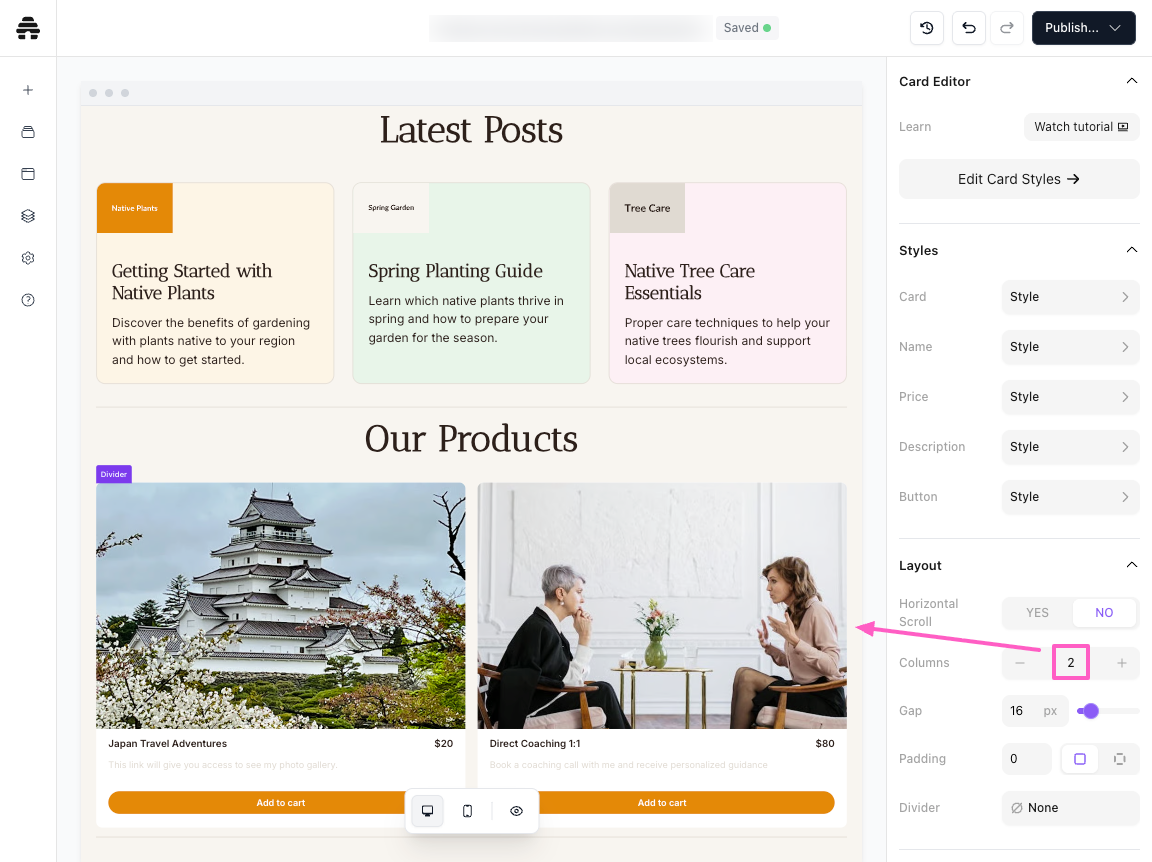The width and height of the screenshot is (1152, 862).
Task: Switch to mobile preview icon
Action: 467,811
